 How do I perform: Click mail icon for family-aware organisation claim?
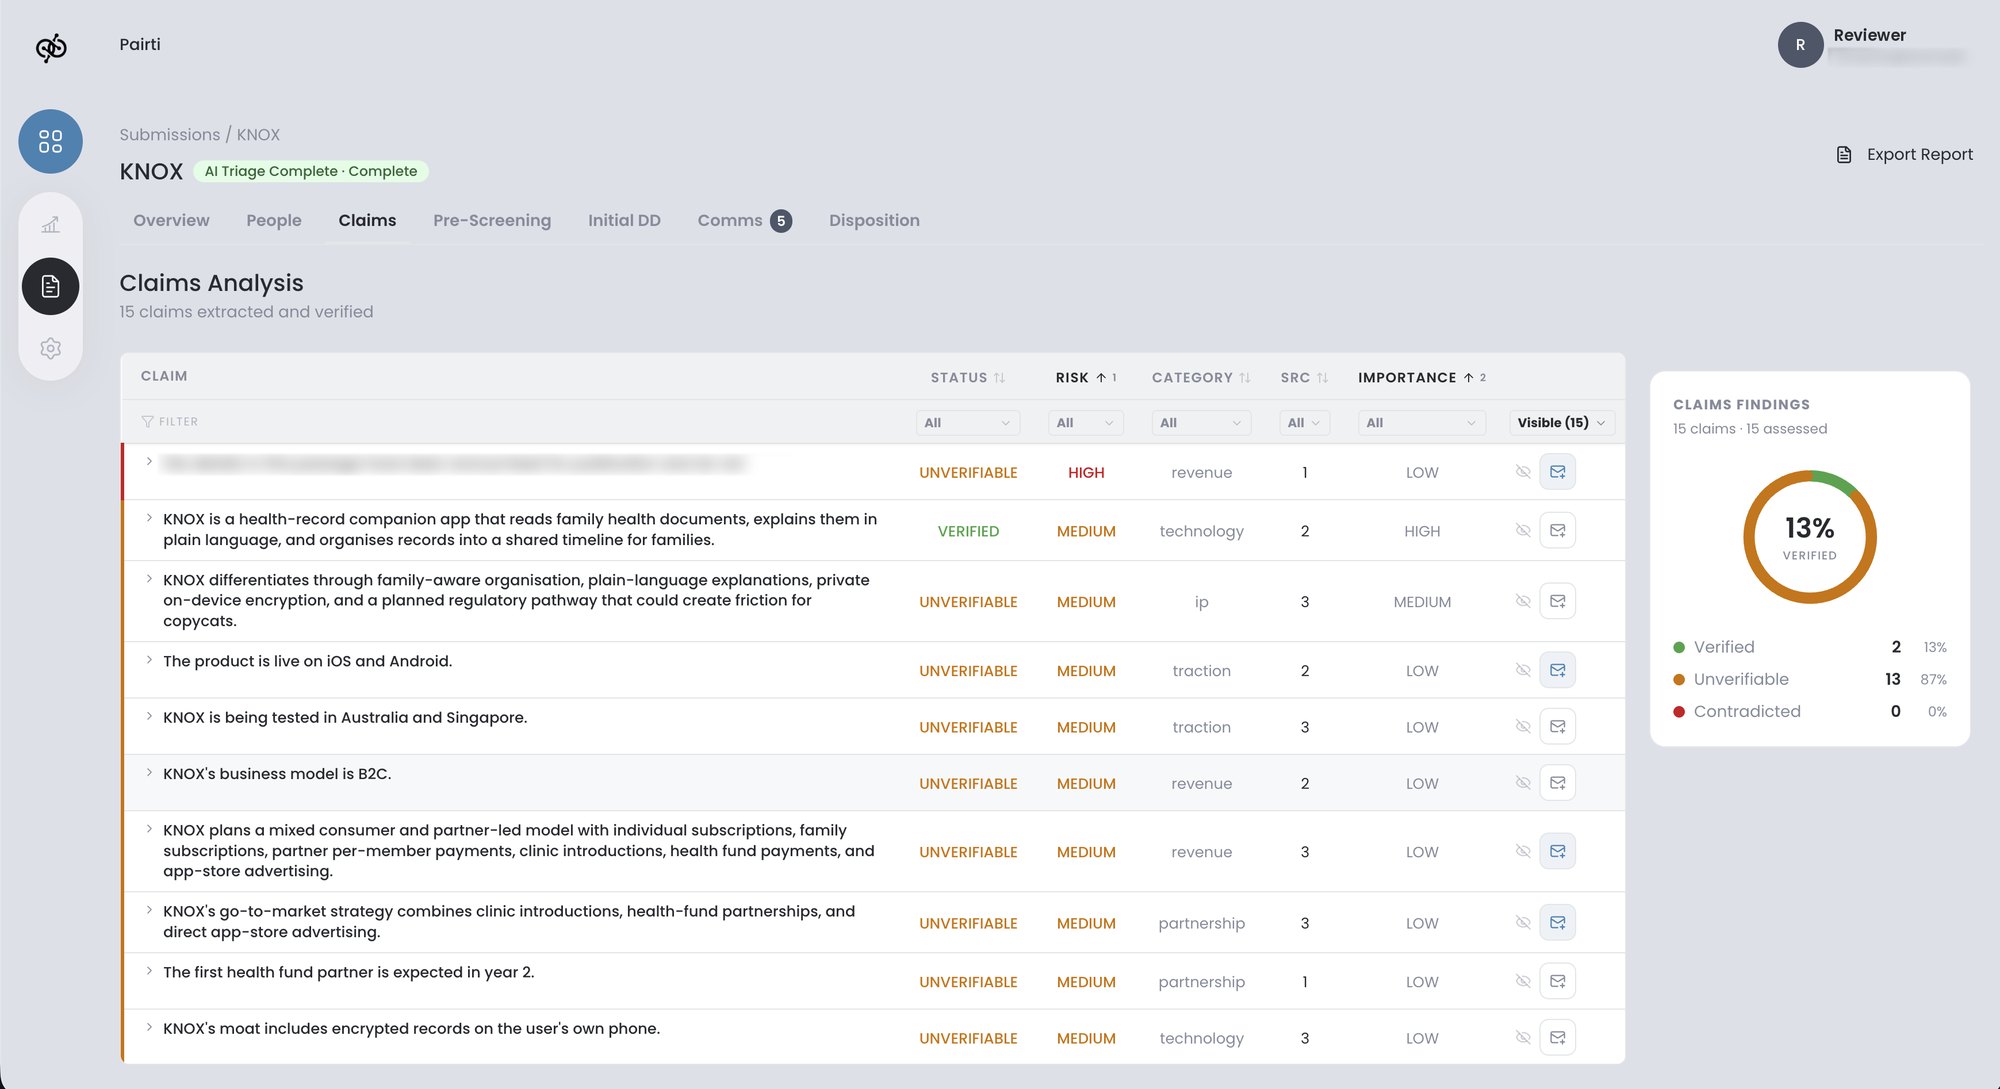(1558, 601)
